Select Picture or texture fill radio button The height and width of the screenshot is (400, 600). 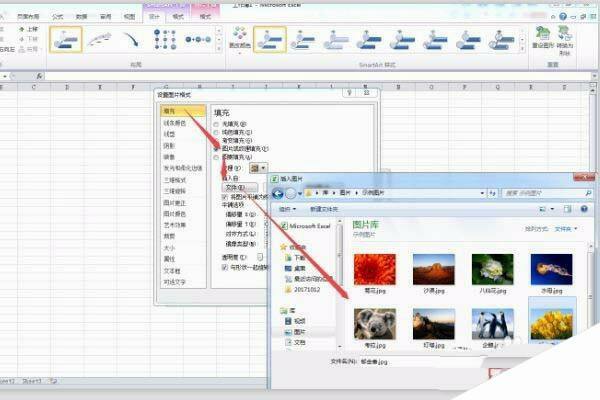pos(217,149)
